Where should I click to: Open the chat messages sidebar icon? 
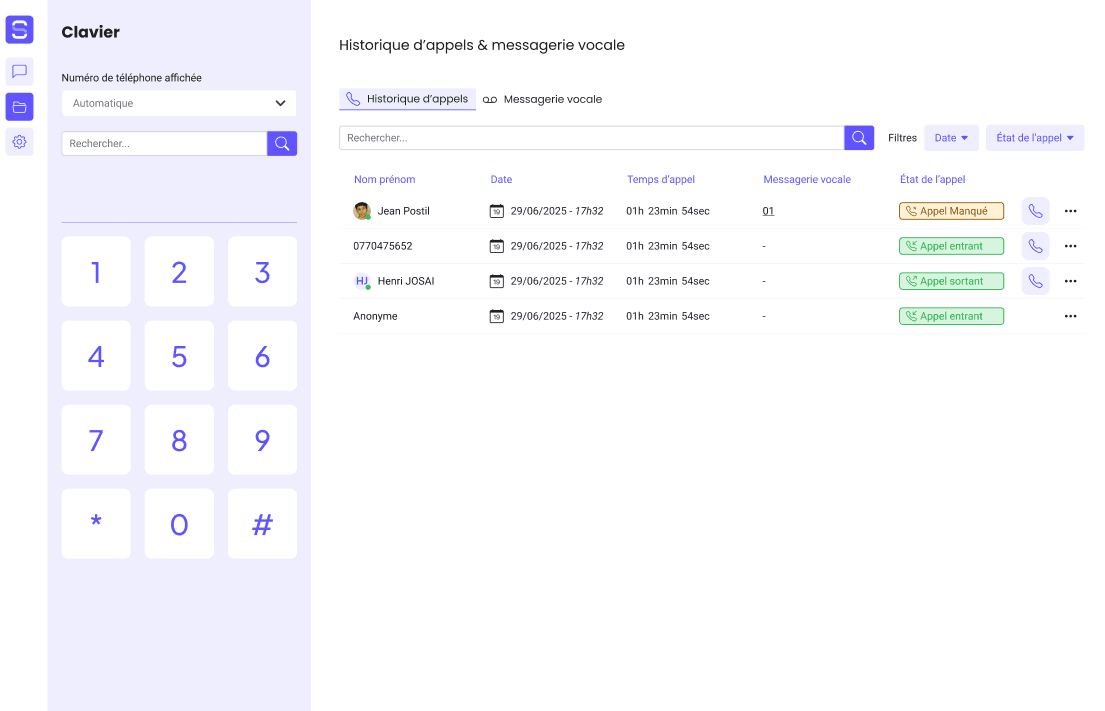19,71
